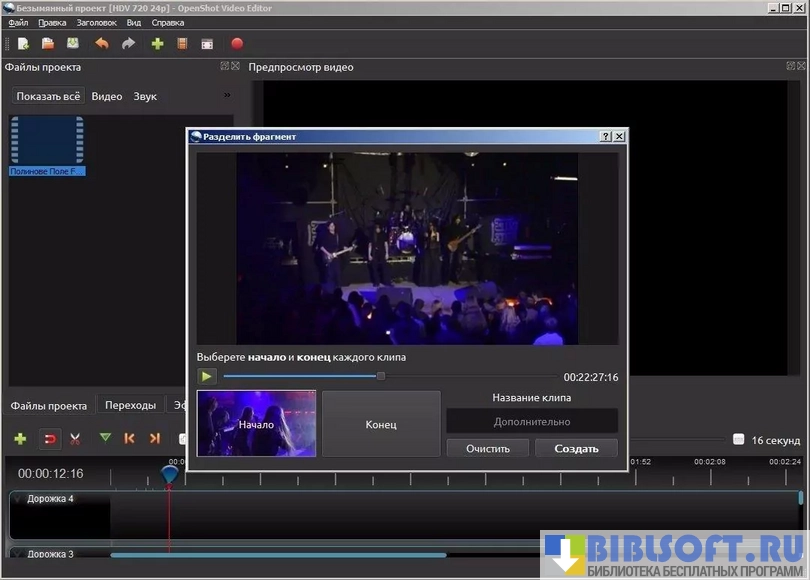Image resolution: width=810 pixels, height=580 pixels.
Task: Click the green plus Import Files icon
Action: click(157, 44)
